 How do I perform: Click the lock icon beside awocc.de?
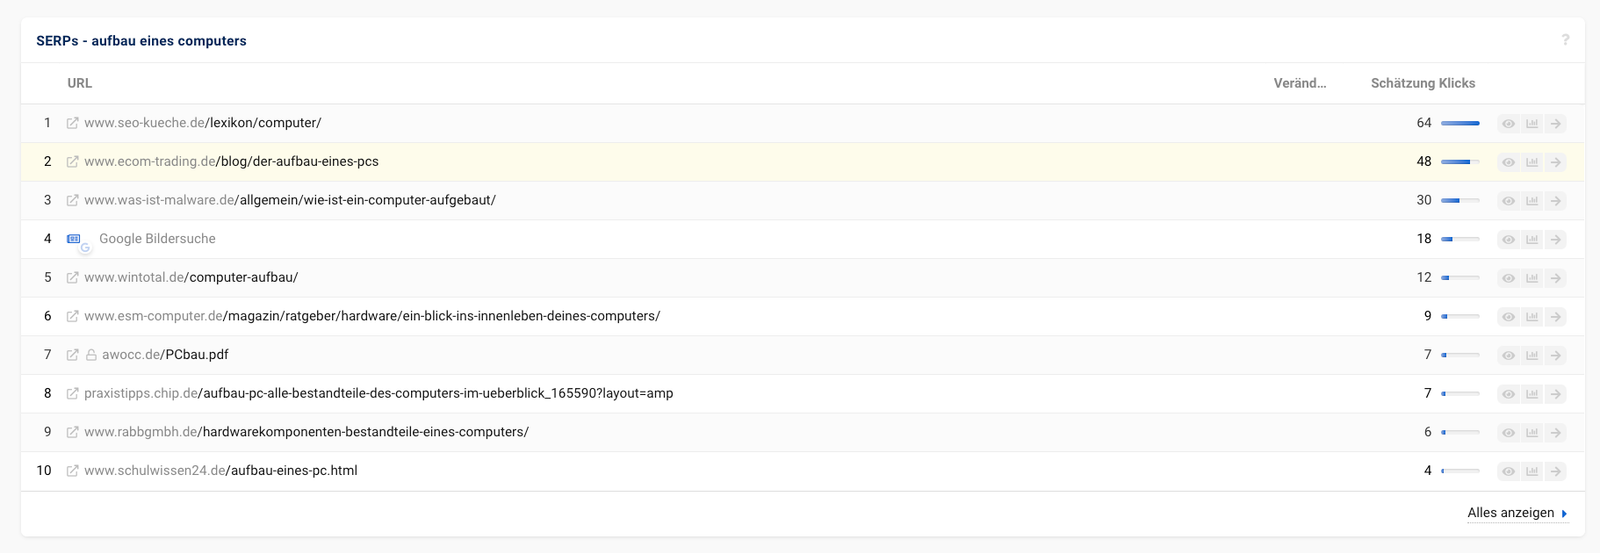click(91, 355)
